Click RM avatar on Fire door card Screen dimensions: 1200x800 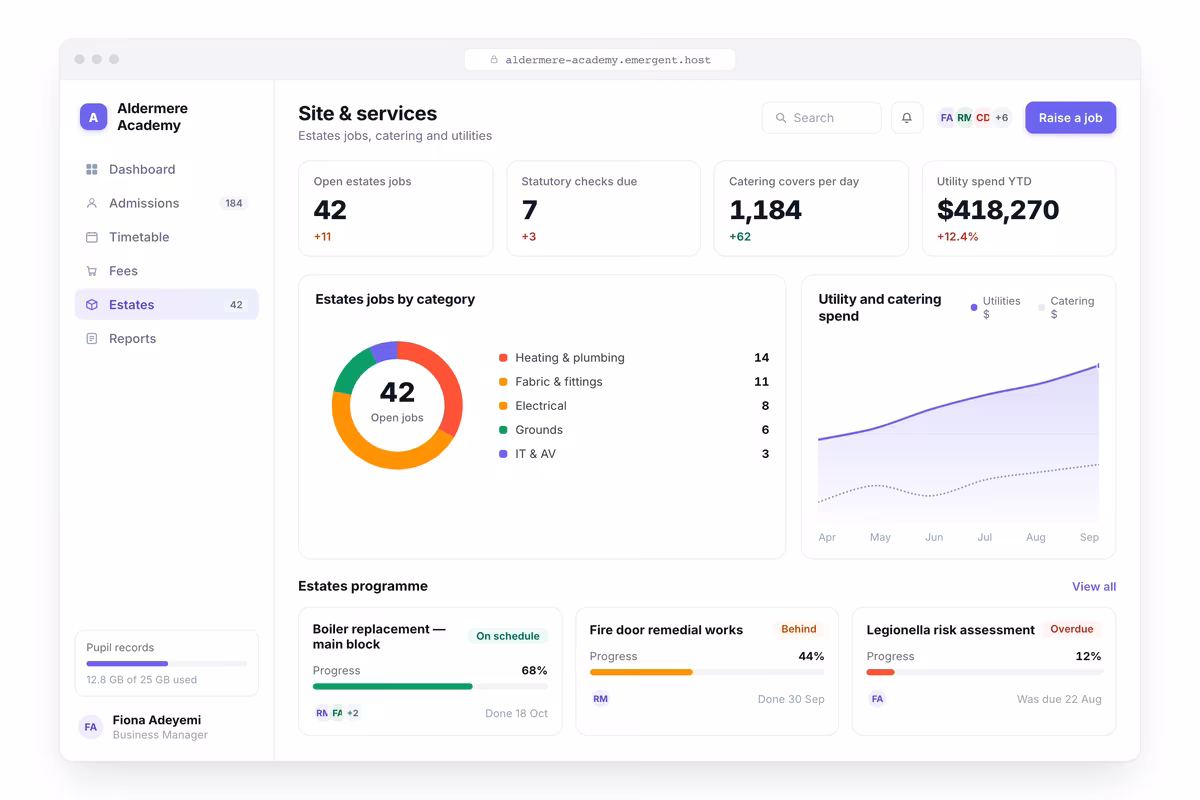600,699
